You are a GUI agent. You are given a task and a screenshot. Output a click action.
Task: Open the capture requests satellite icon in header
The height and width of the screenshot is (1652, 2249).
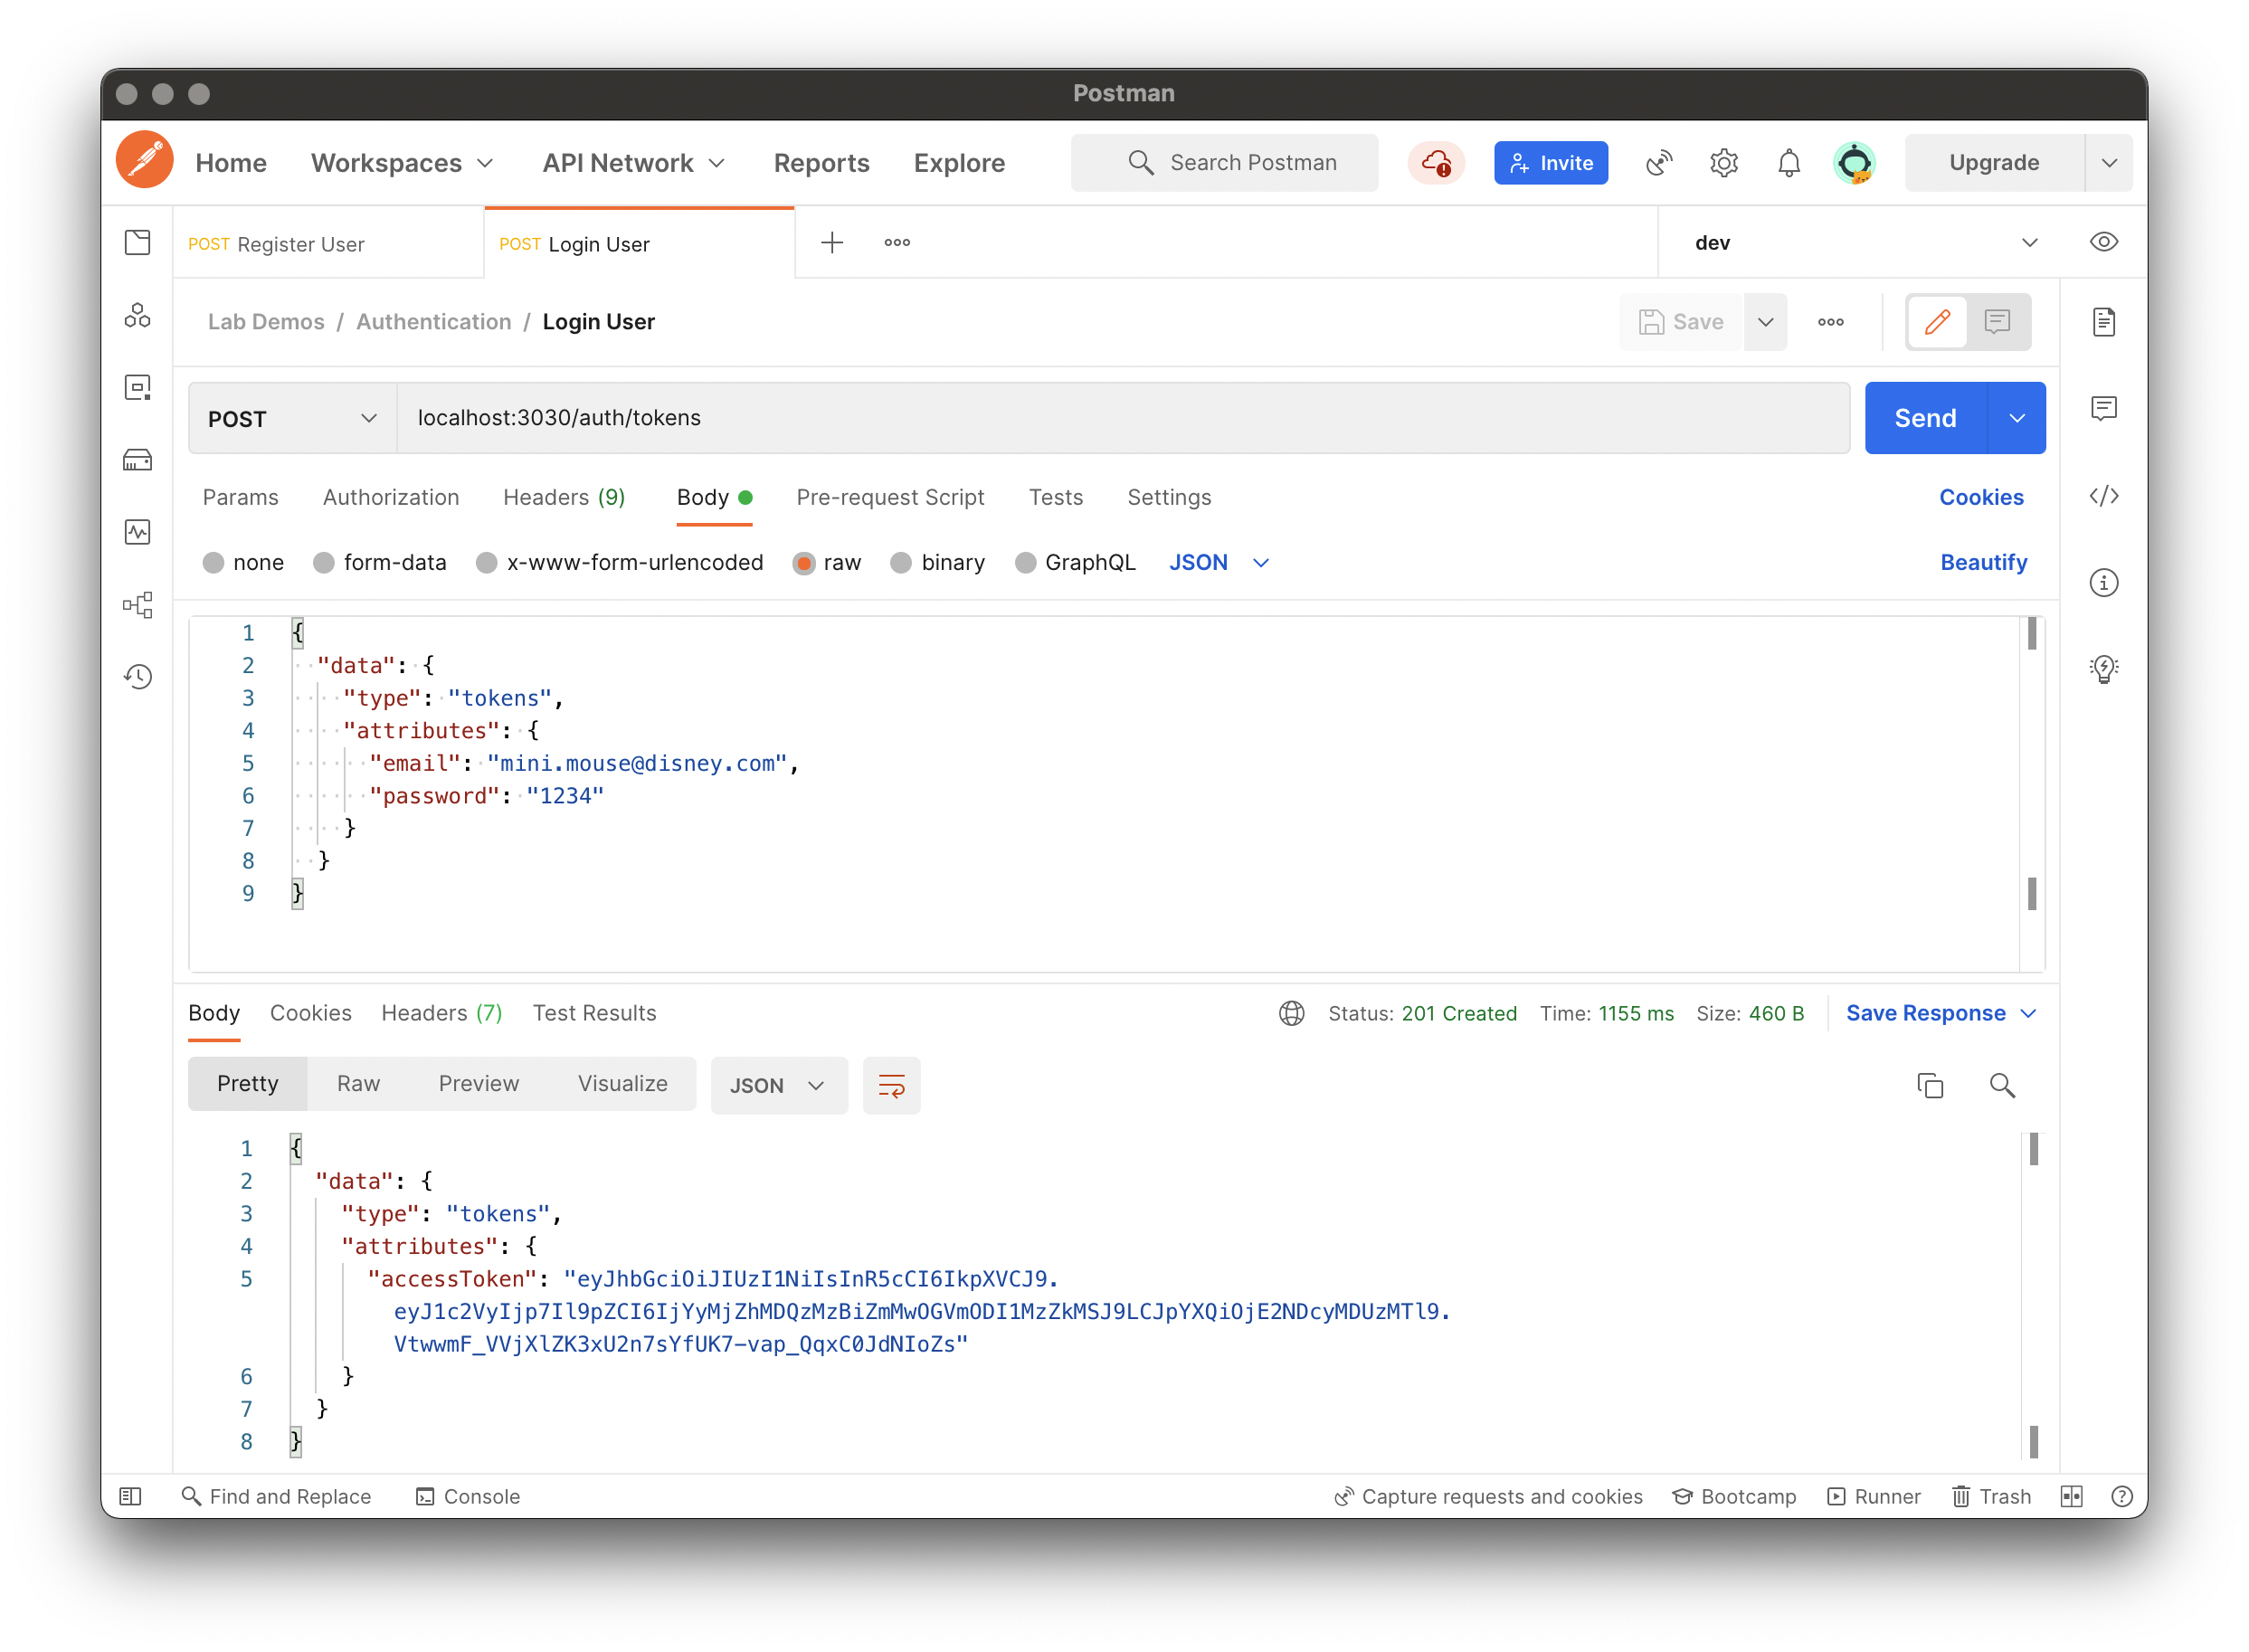1658,162
